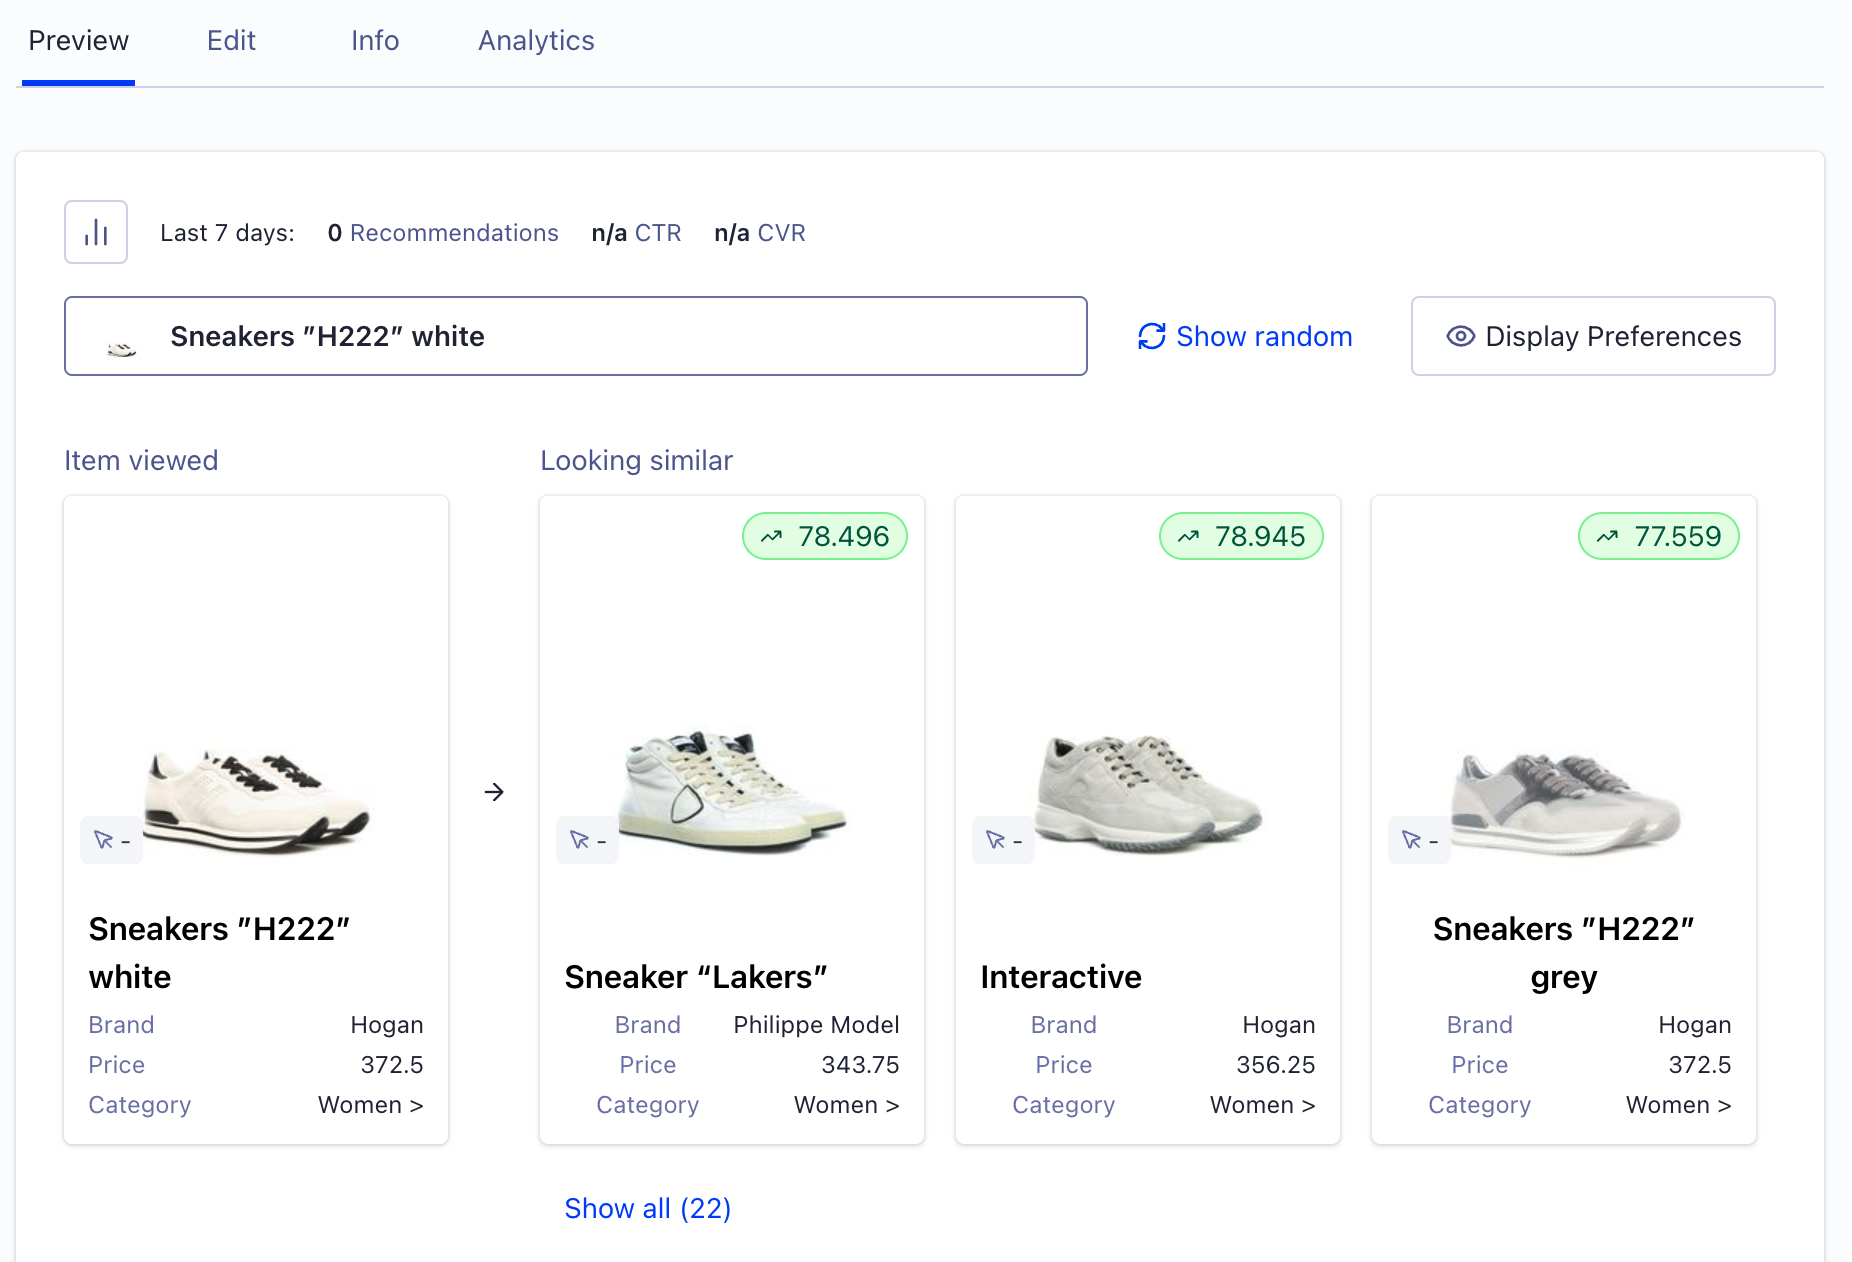
Task: Click the Looking similar heading
Action: 636,461
